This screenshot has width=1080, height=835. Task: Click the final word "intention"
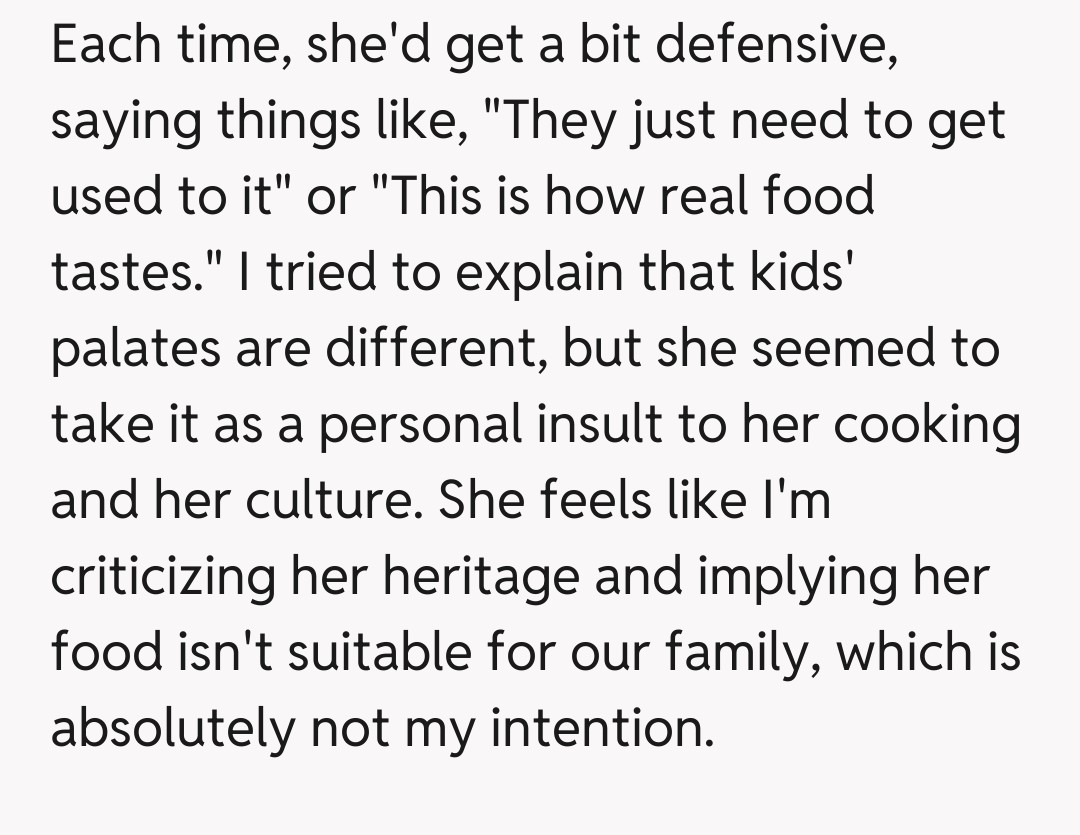(x=602, y=728)
